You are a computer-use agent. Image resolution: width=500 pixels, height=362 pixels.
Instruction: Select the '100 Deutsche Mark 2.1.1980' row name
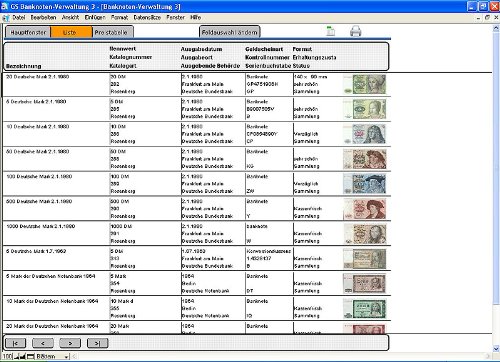(39, 176)
